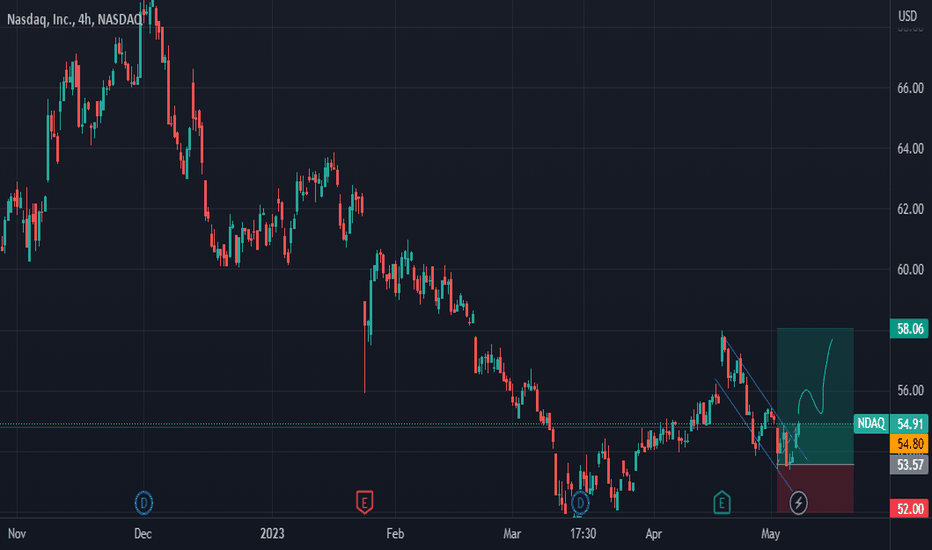Click the red stop-loss zone of long position
This screenshot has width=932, height=550.
pyautogui.click(x=815, y=488)
